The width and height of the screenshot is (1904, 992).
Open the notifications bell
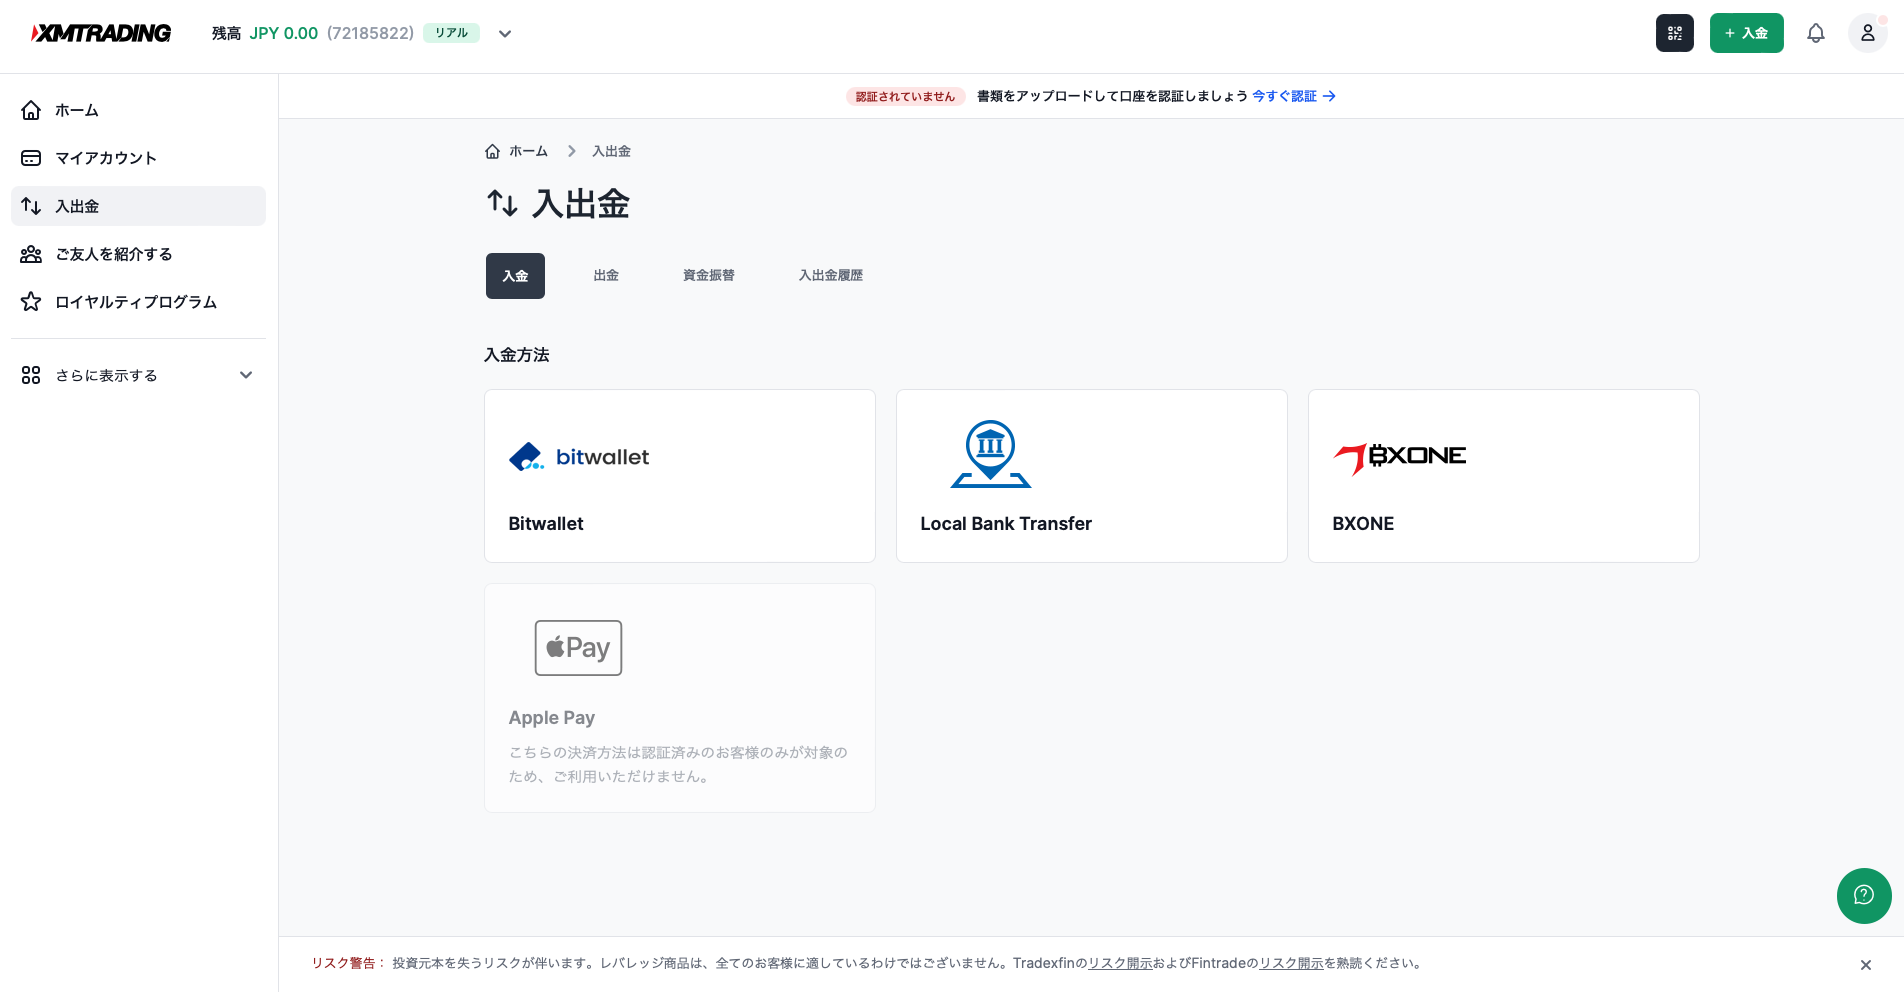point(1816,33)
